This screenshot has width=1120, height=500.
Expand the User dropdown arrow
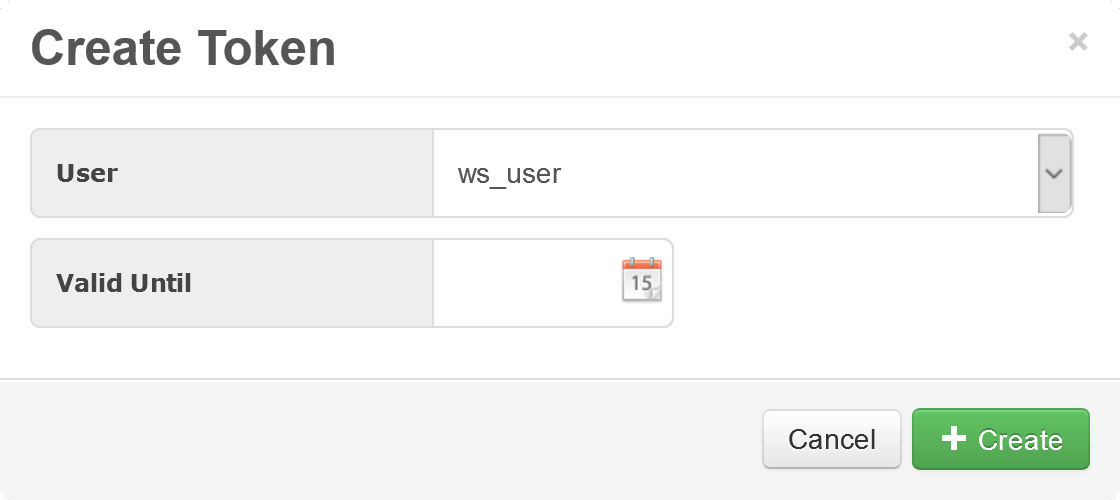(x=1053, y=173)
